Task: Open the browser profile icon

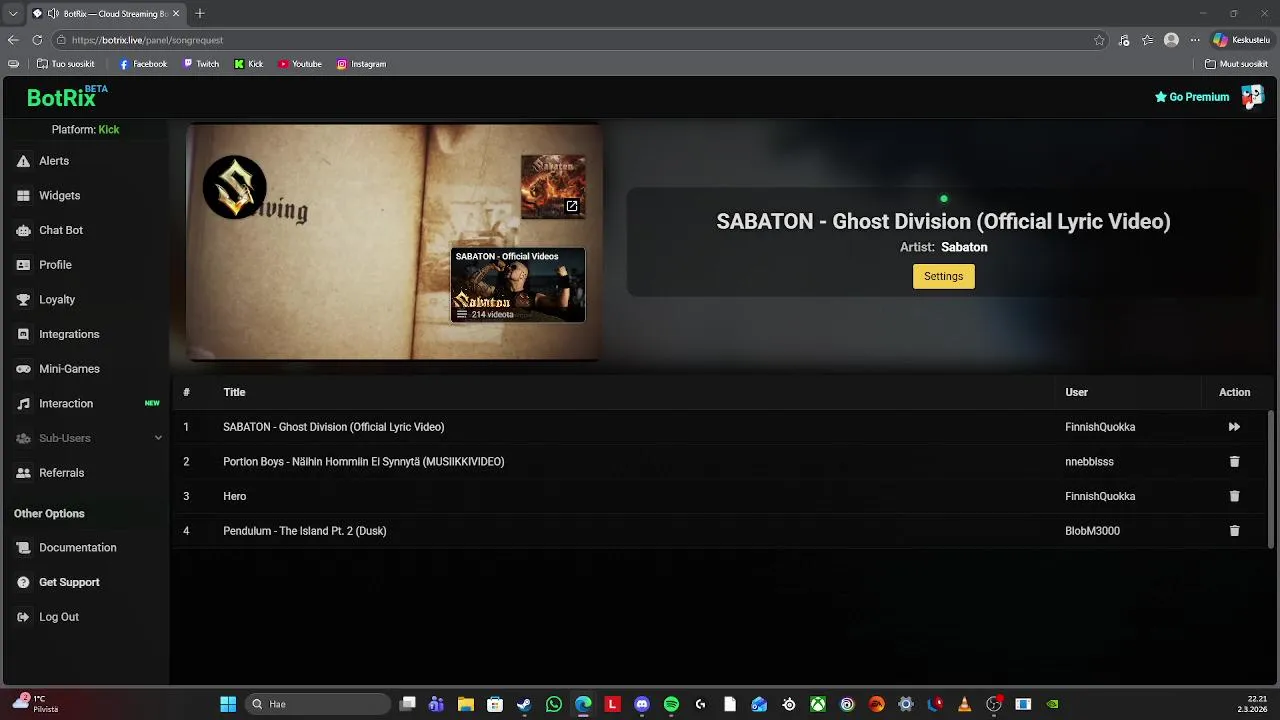Action: tap(1171, 40)
